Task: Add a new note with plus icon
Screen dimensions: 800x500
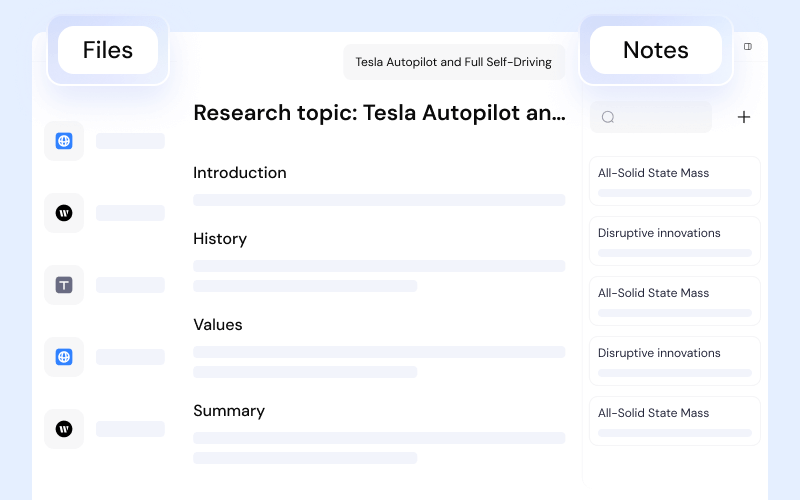Action: click(x=743, y=117)
